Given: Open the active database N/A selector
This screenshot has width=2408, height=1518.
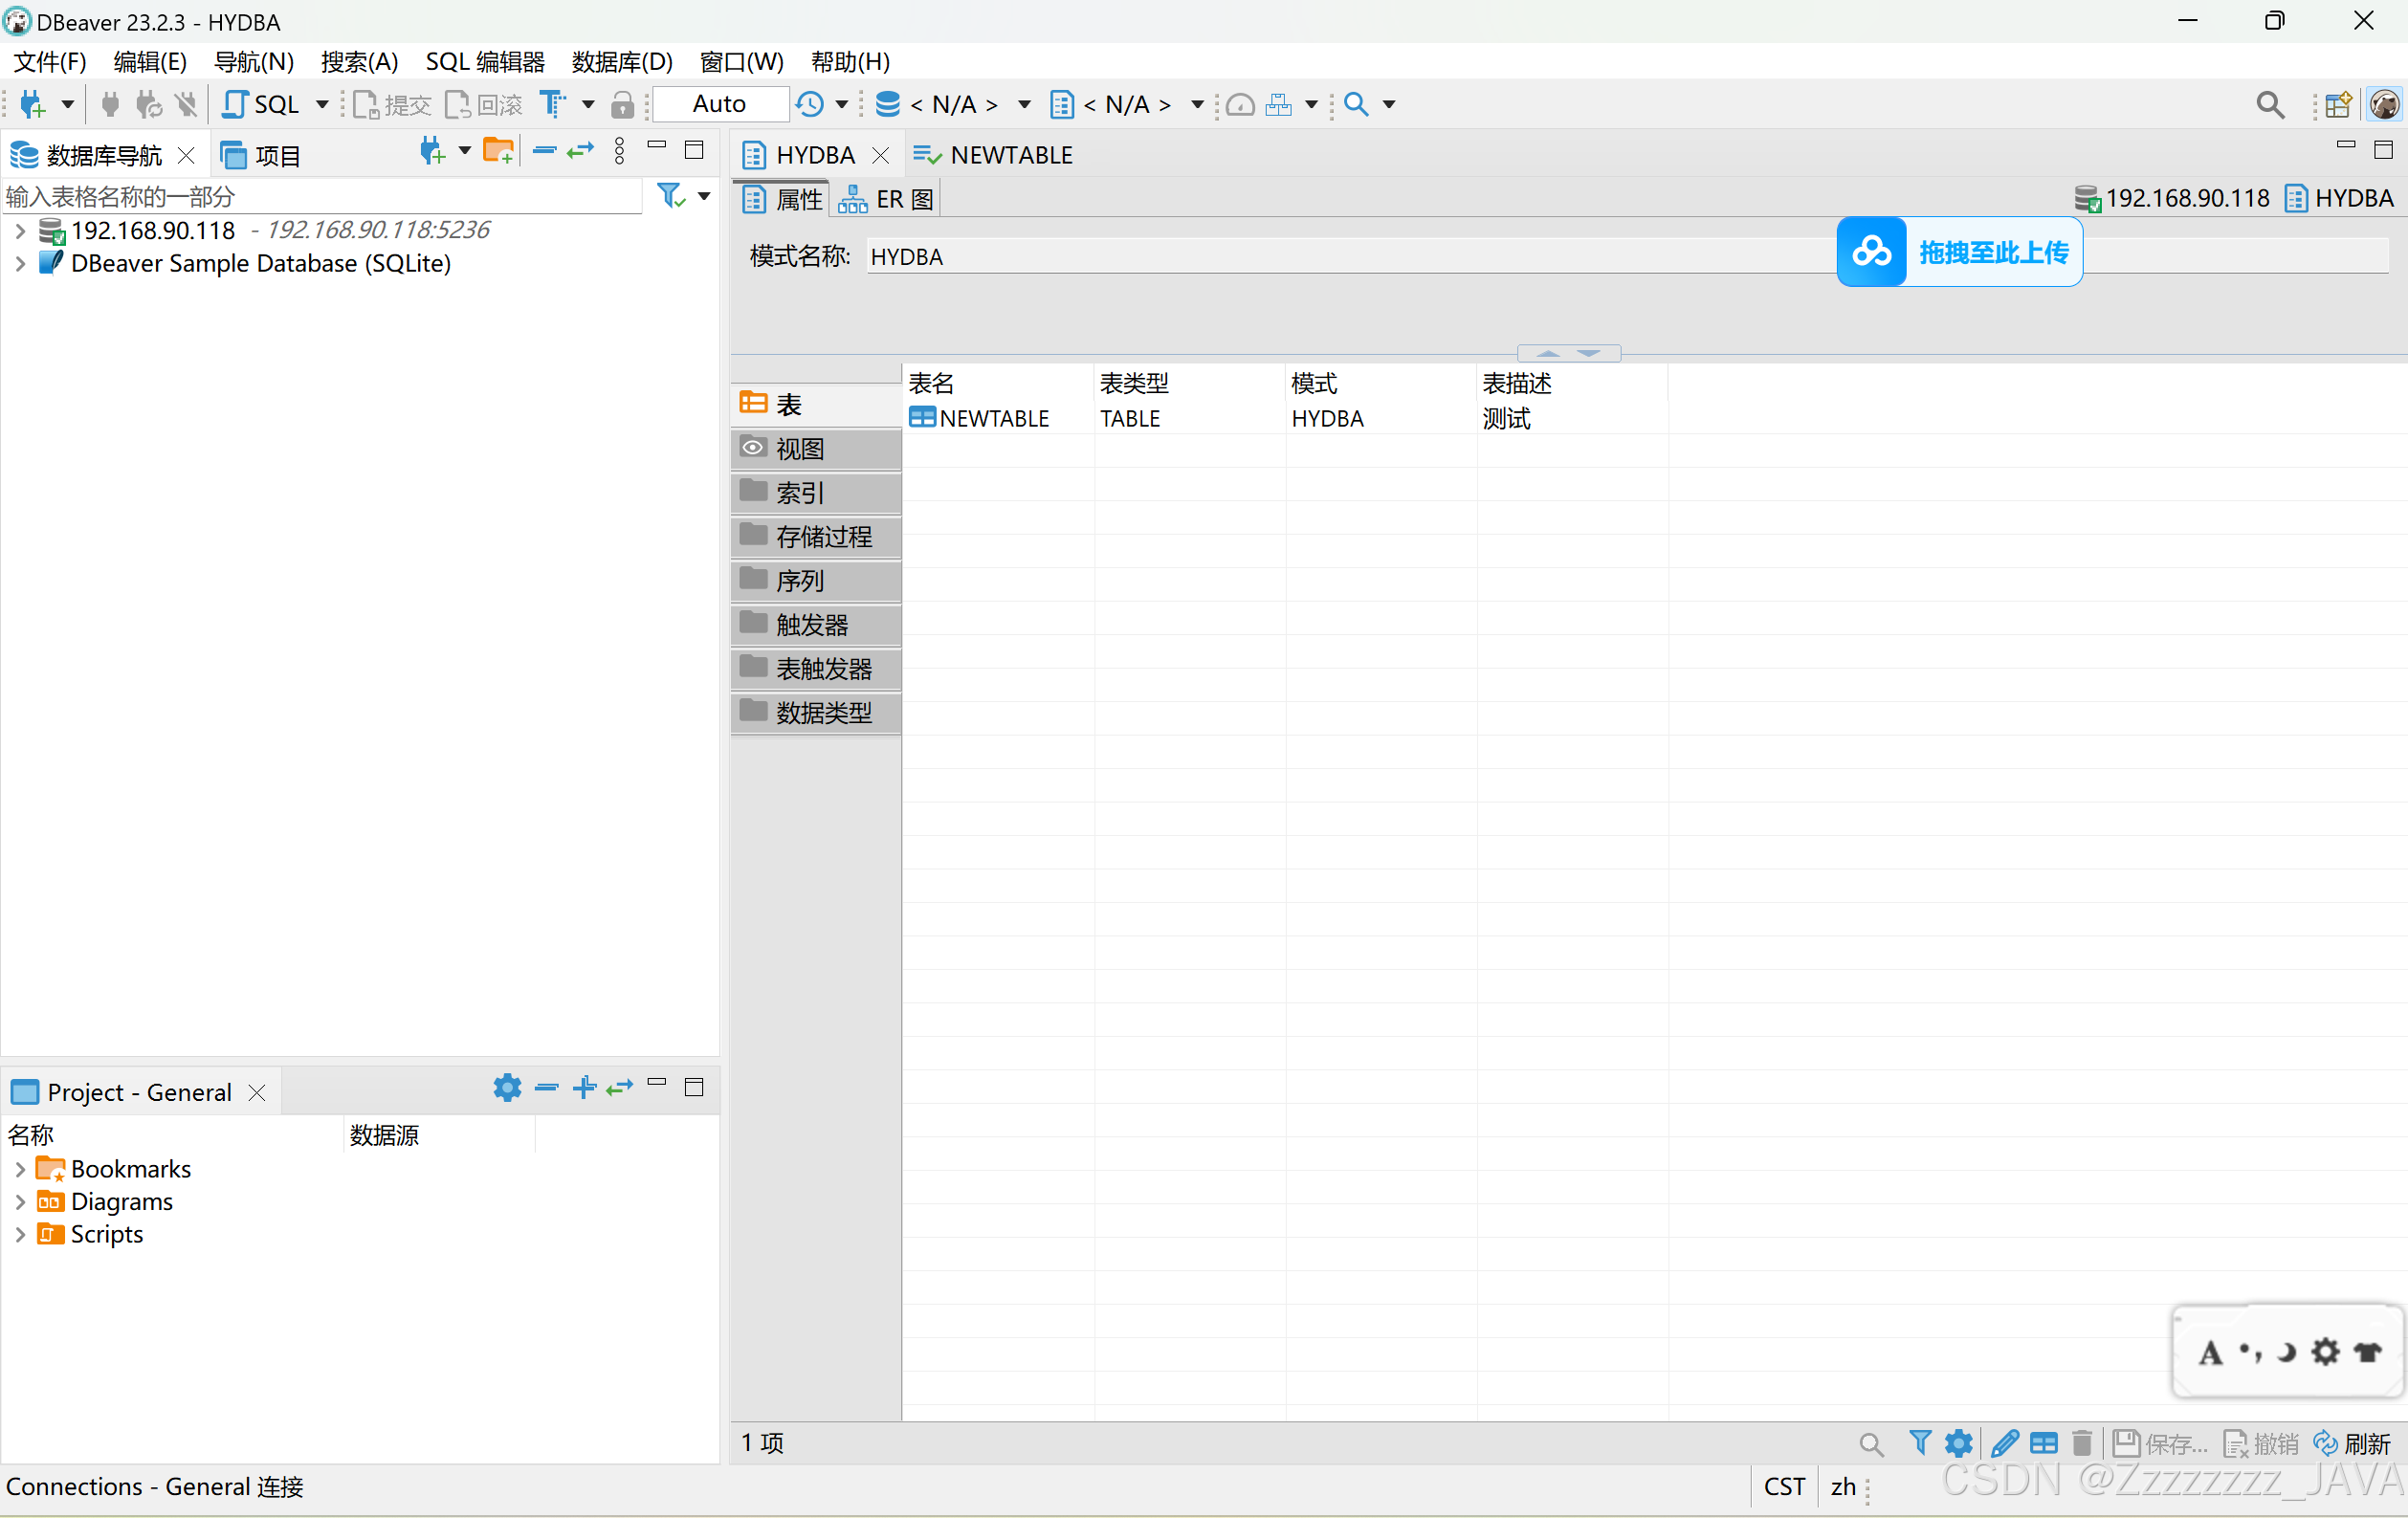Looking at the screenshot, I should [x=953, y=104].
